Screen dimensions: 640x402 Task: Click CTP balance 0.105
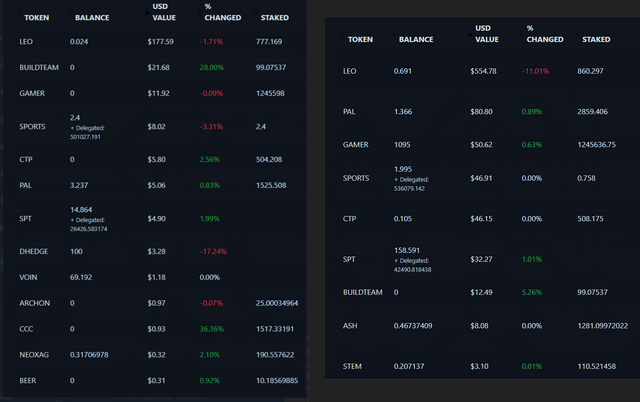(402, 219)
